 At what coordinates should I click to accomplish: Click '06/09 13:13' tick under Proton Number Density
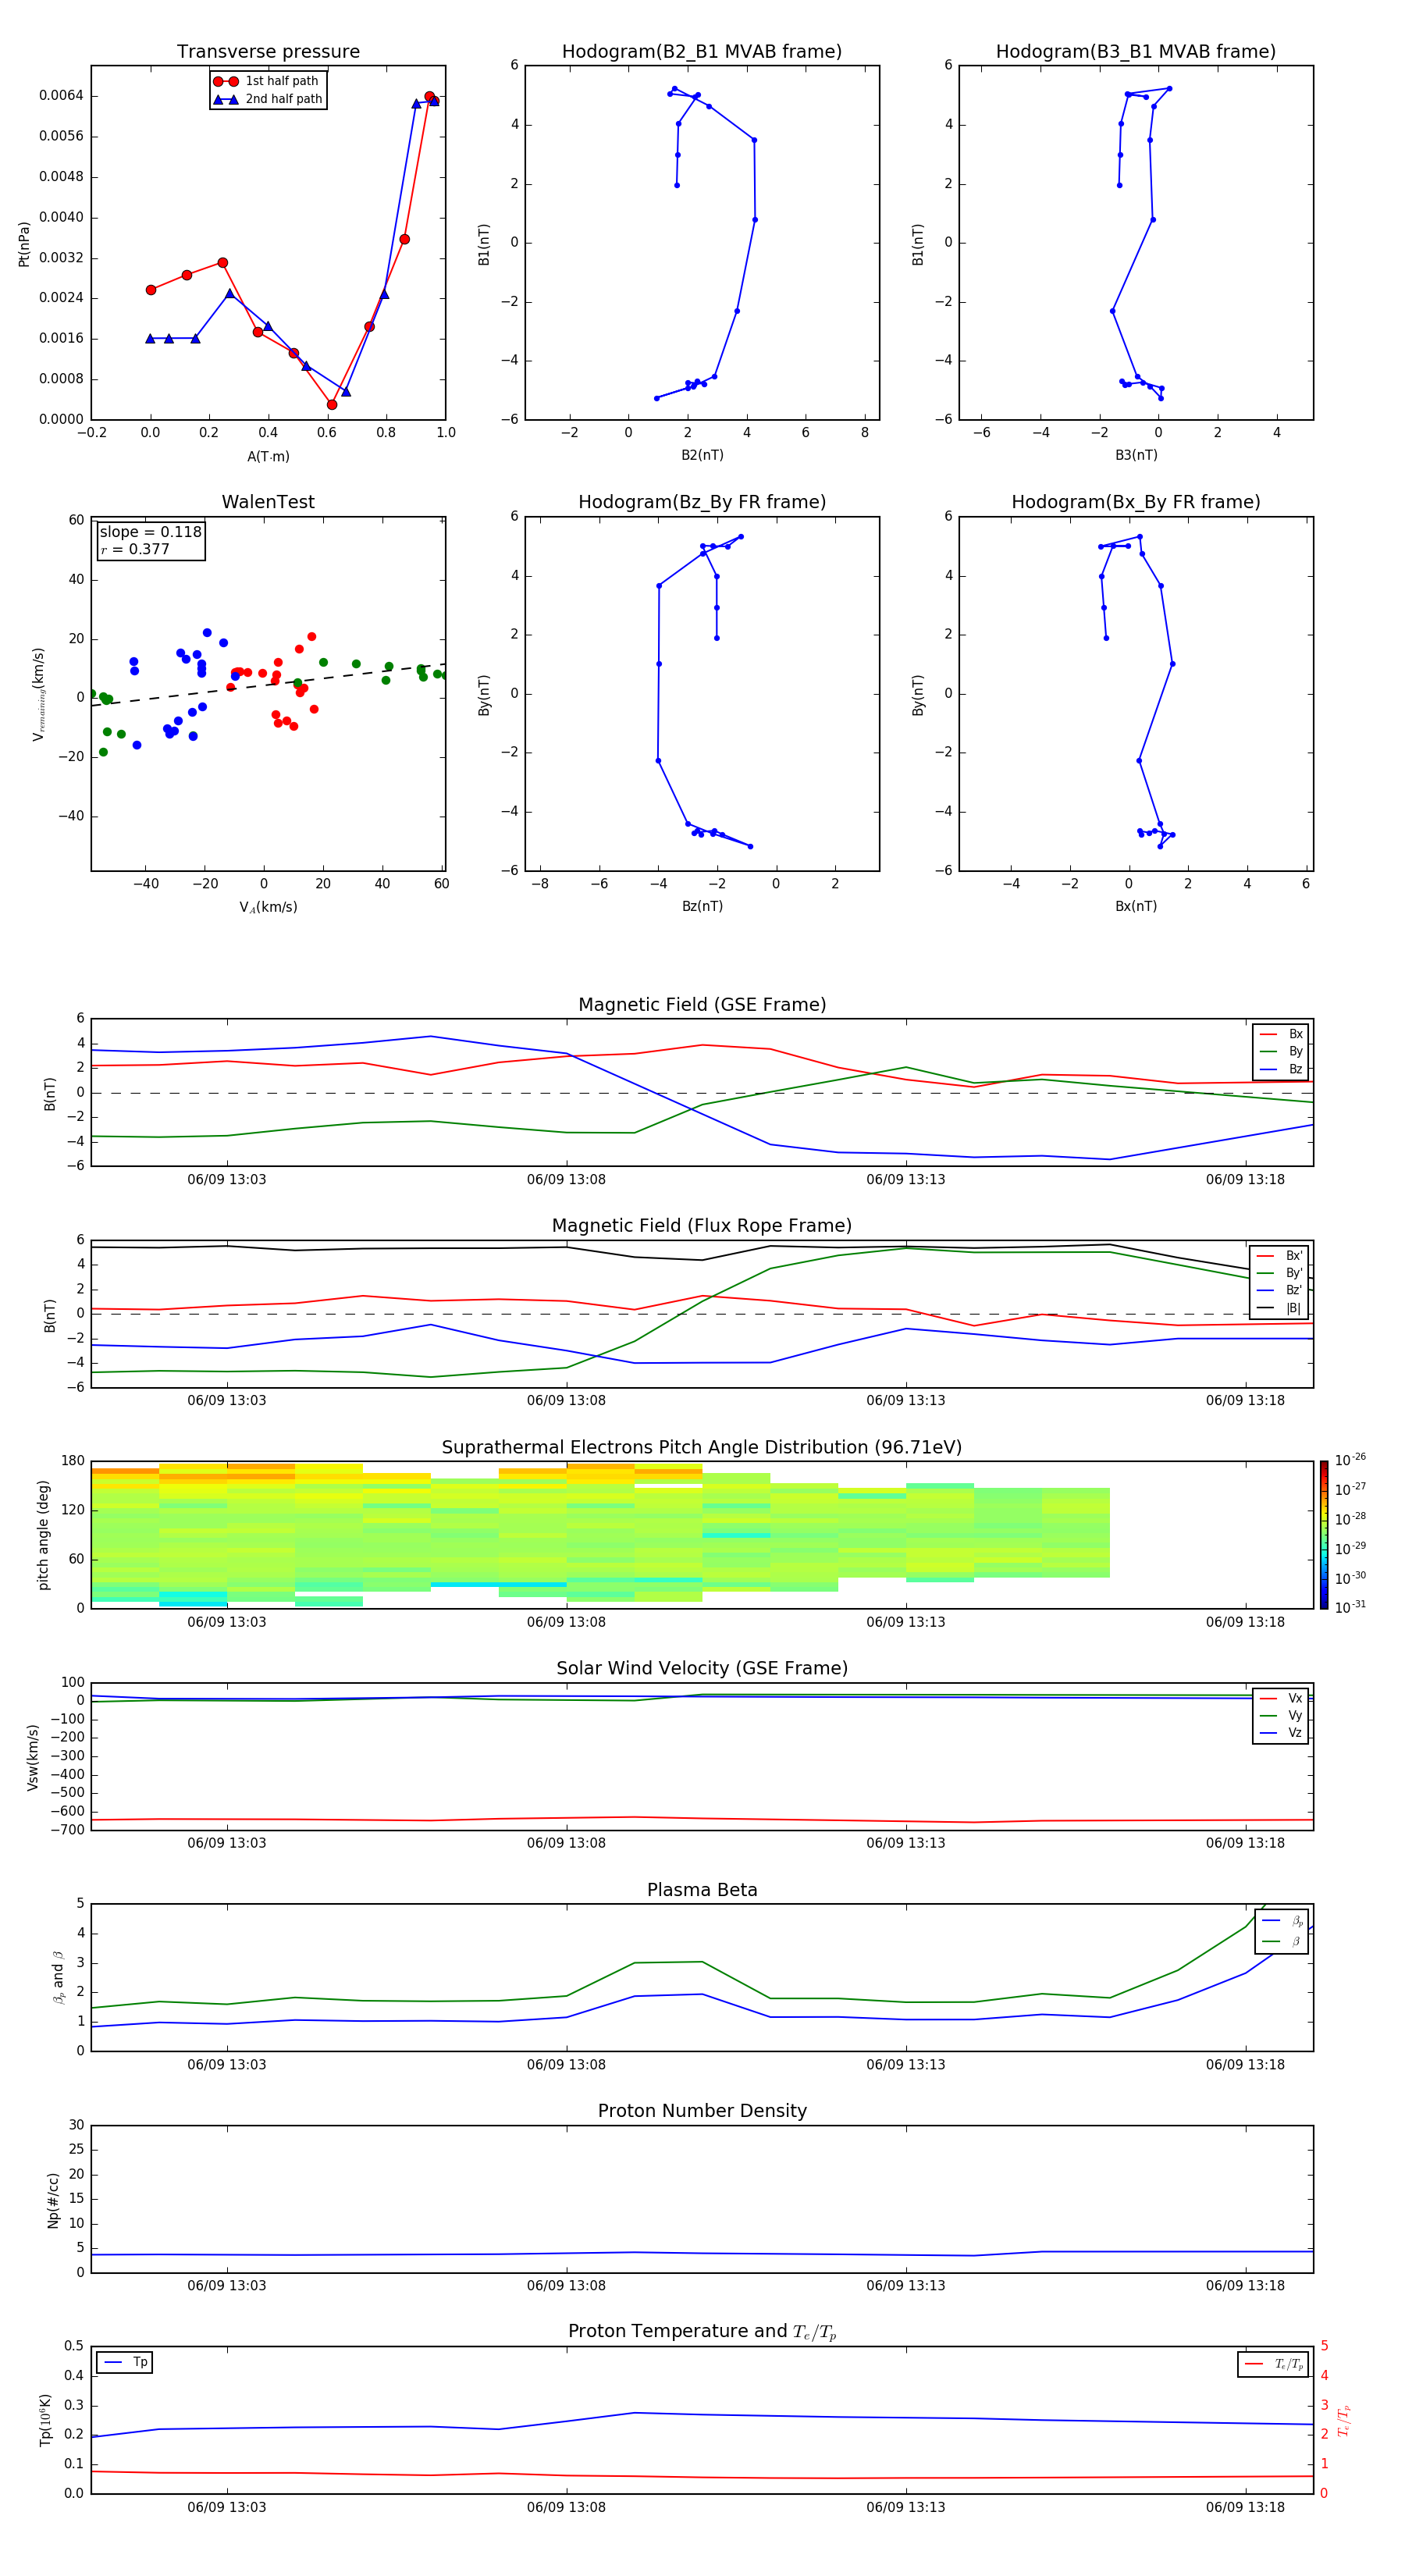(x=906, y=2285)
